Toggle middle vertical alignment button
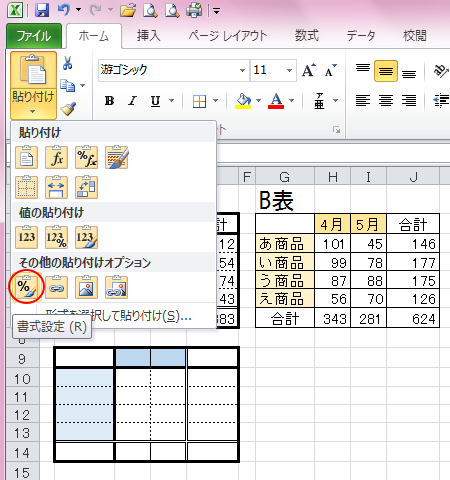 pos(386,71)
